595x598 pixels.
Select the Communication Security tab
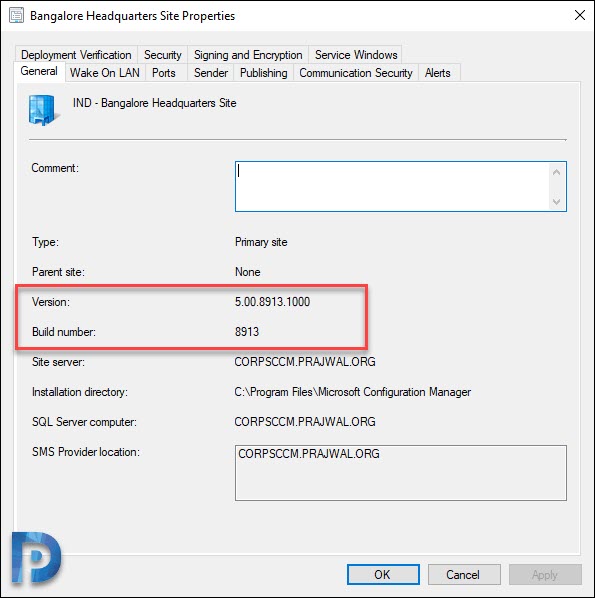click(356, 72)
